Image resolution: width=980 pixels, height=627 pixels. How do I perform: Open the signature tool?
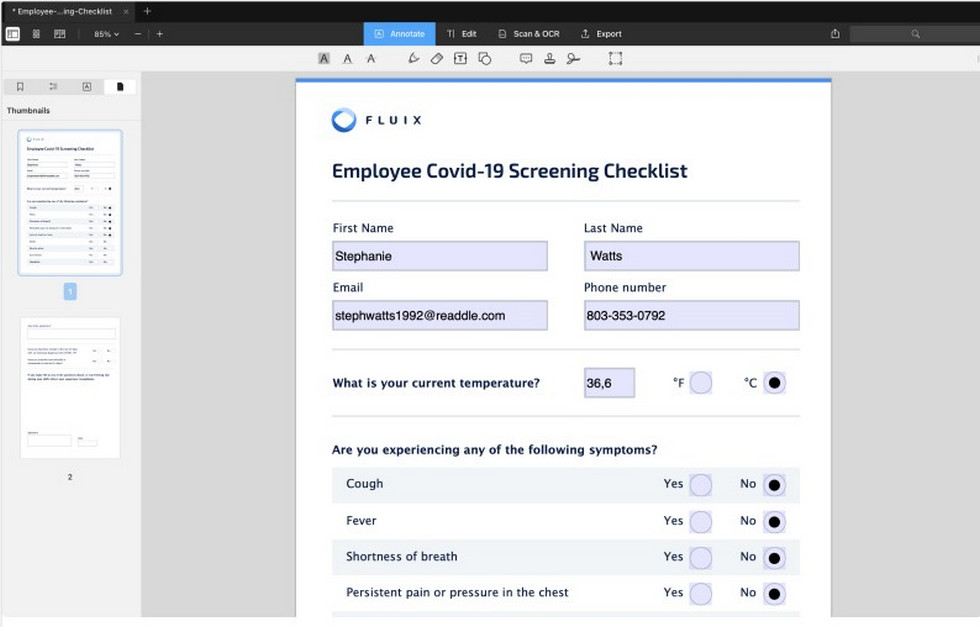click(x=573, y=59)
